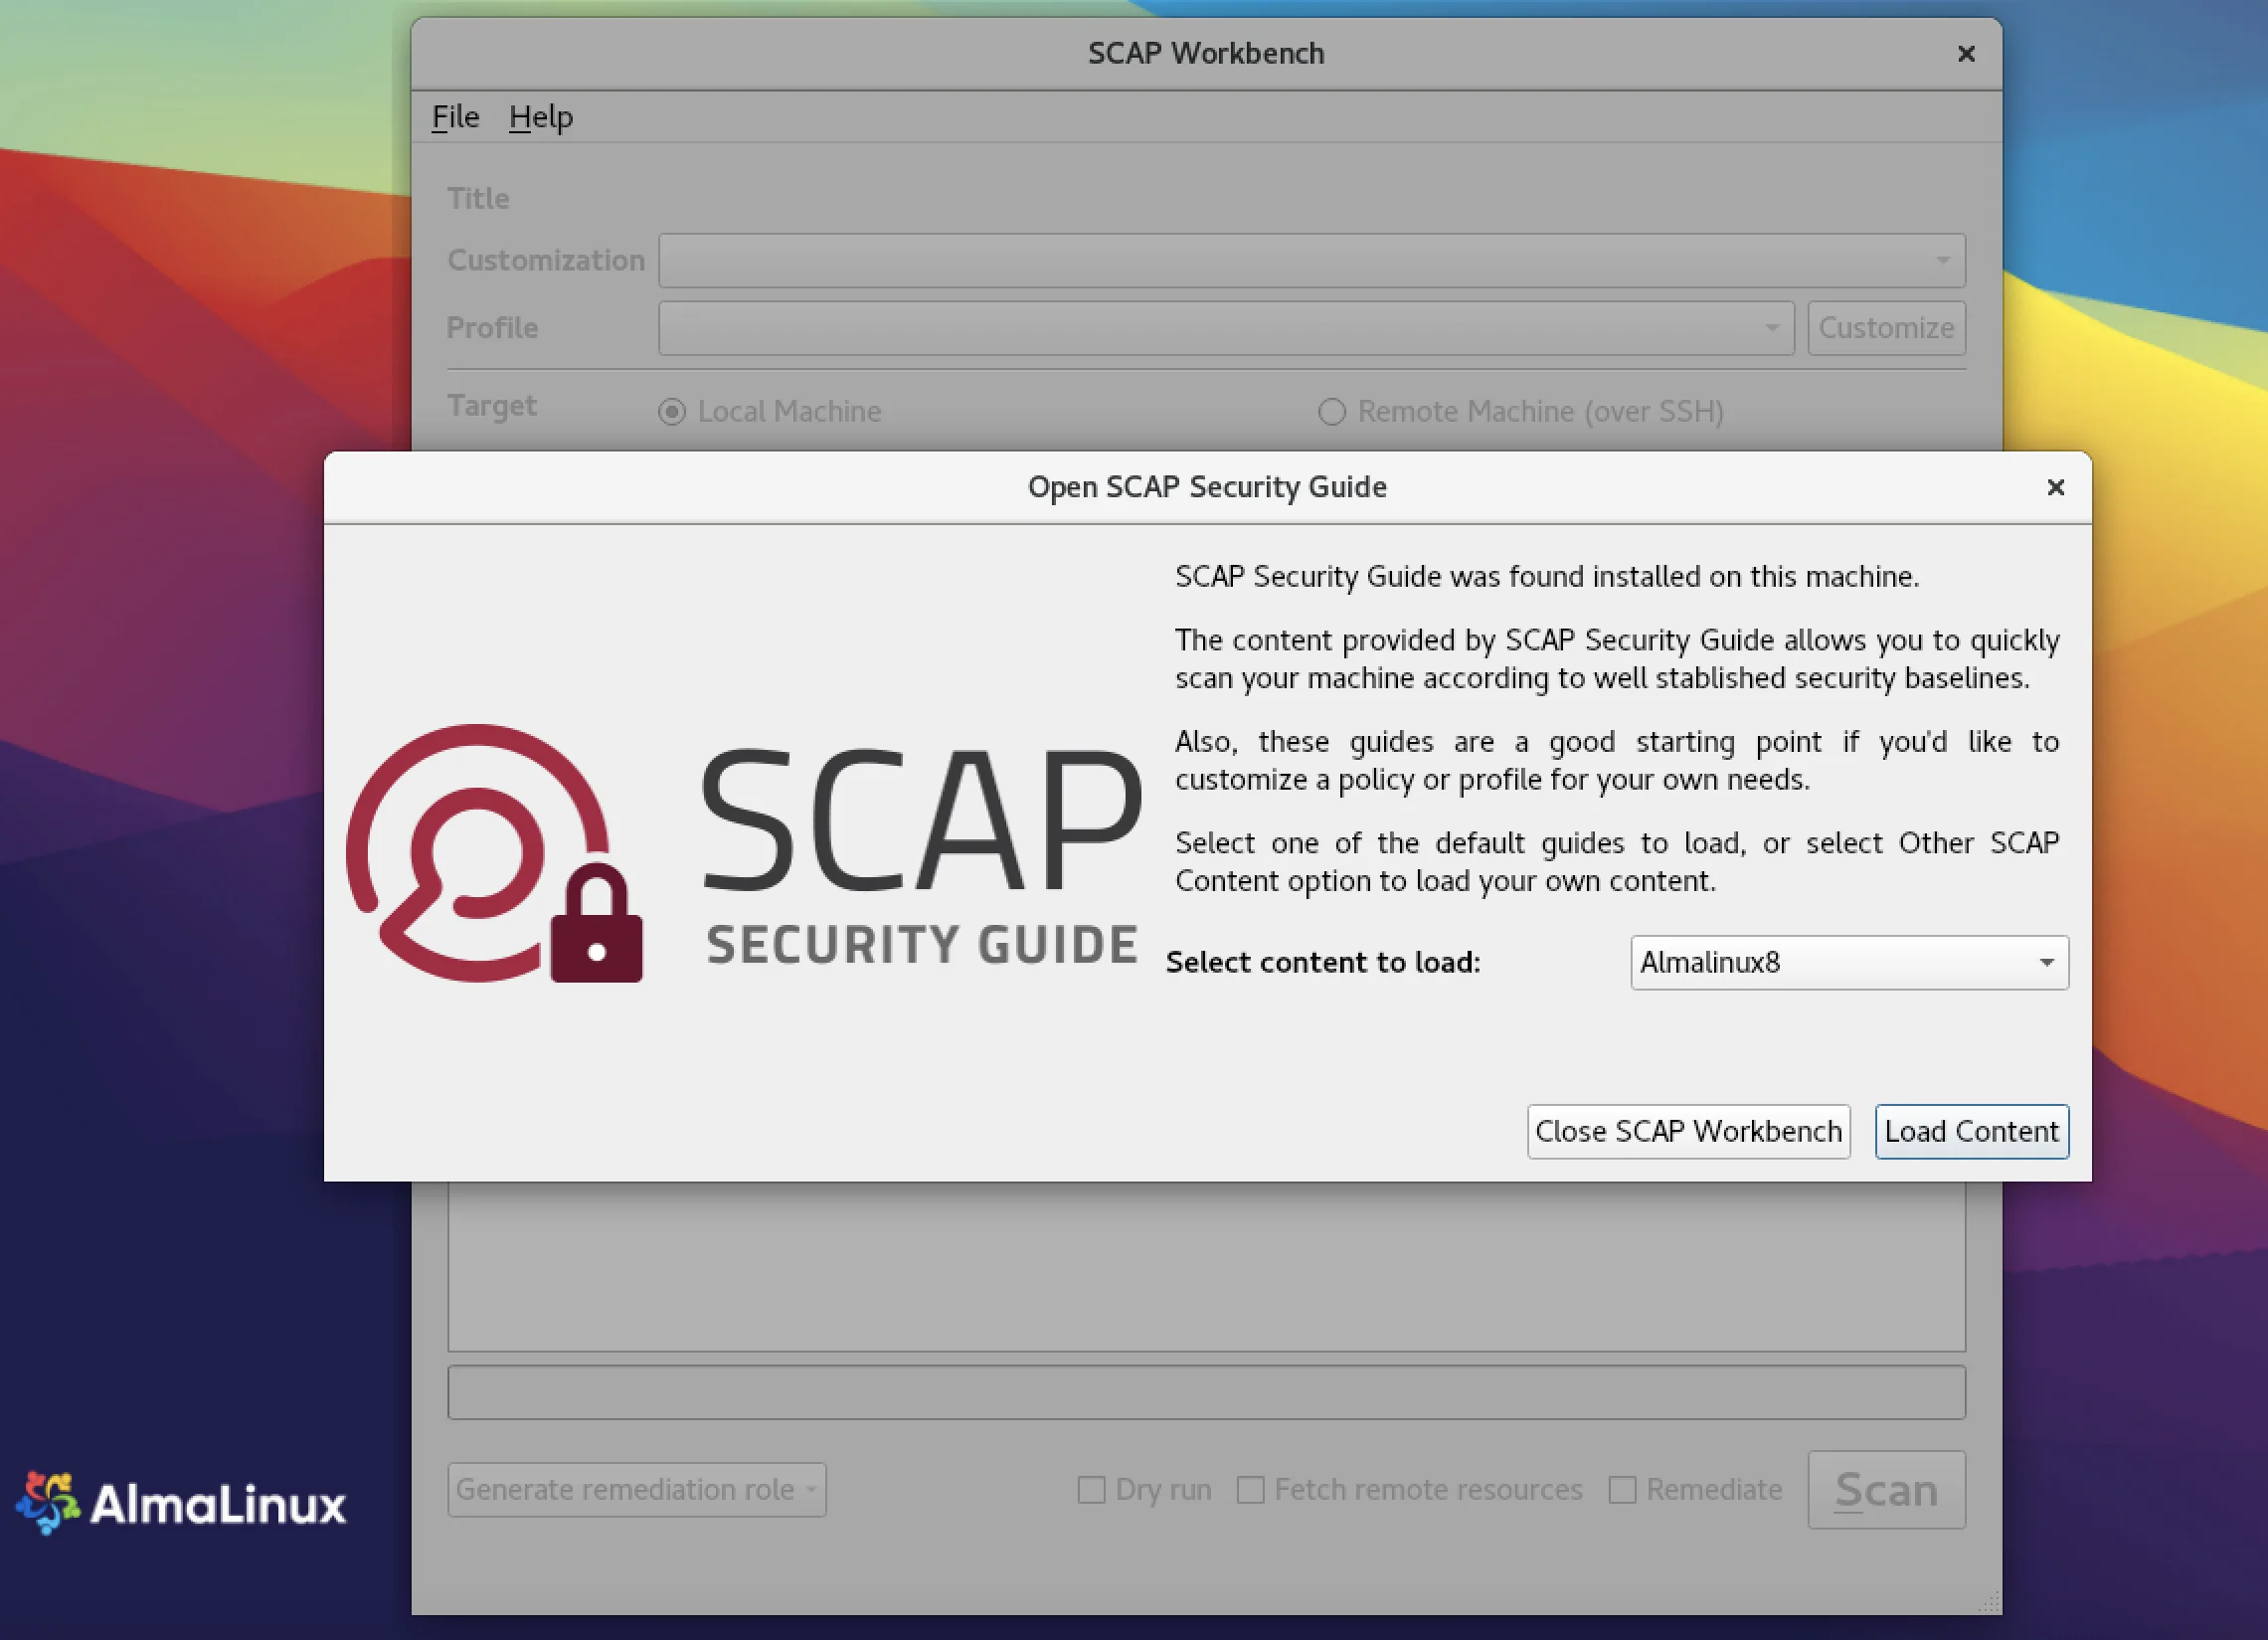Screen dimensions: 2268x1640
Task: Open the File menu
Action: point(455,117)
